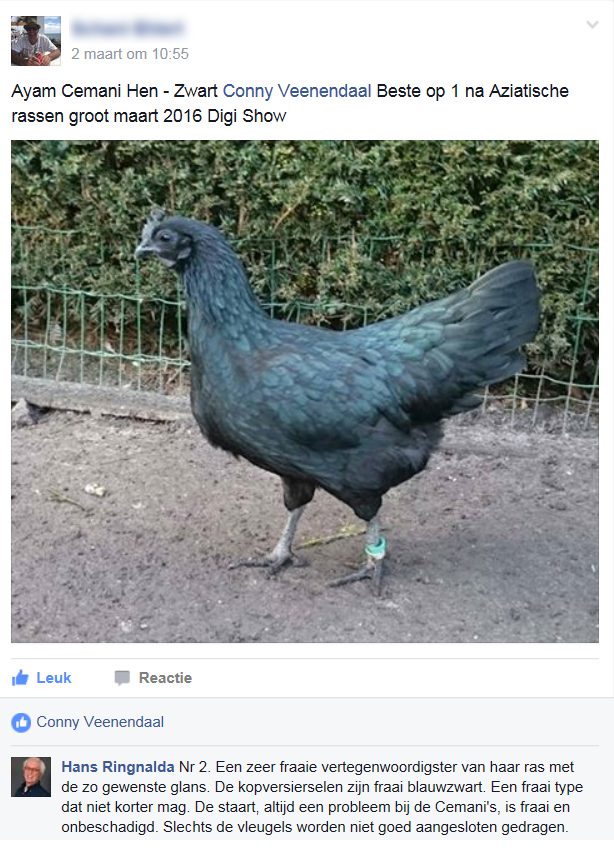Click the hen's green leg ring in photo

click(x=376, y=548)
